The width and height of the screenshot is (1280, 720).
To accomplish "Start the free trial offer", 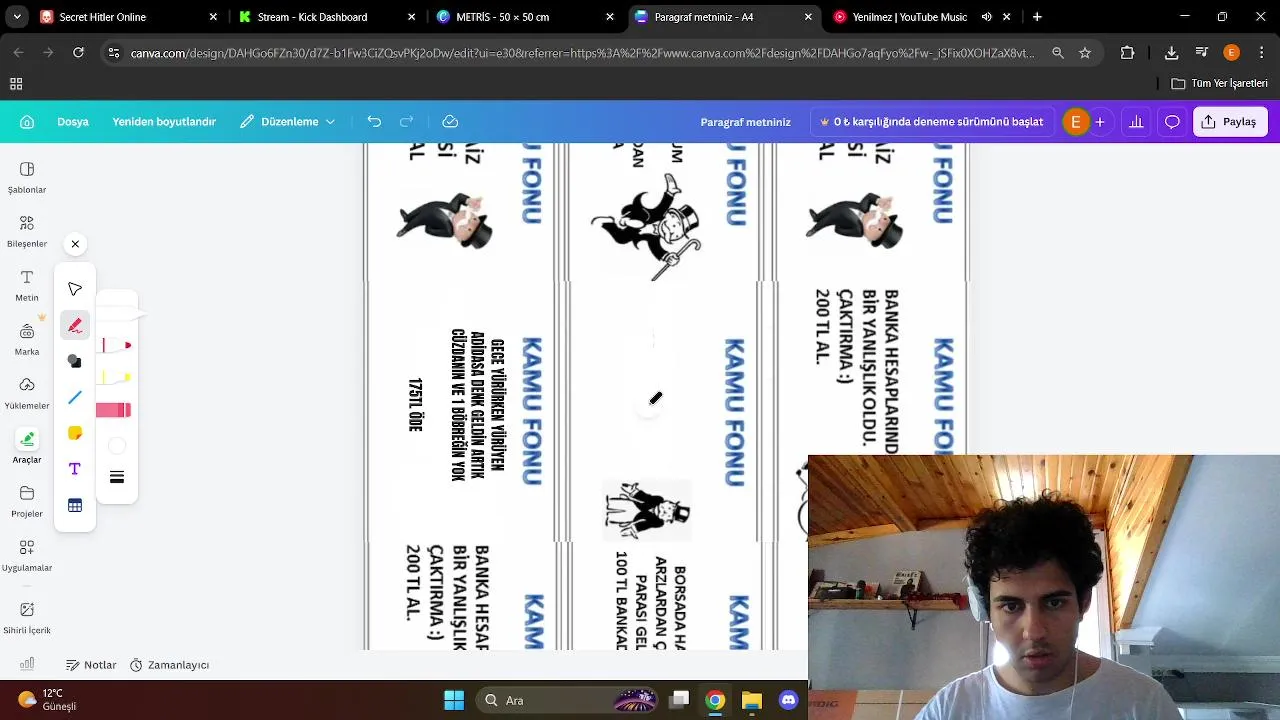I will [931, 122].
